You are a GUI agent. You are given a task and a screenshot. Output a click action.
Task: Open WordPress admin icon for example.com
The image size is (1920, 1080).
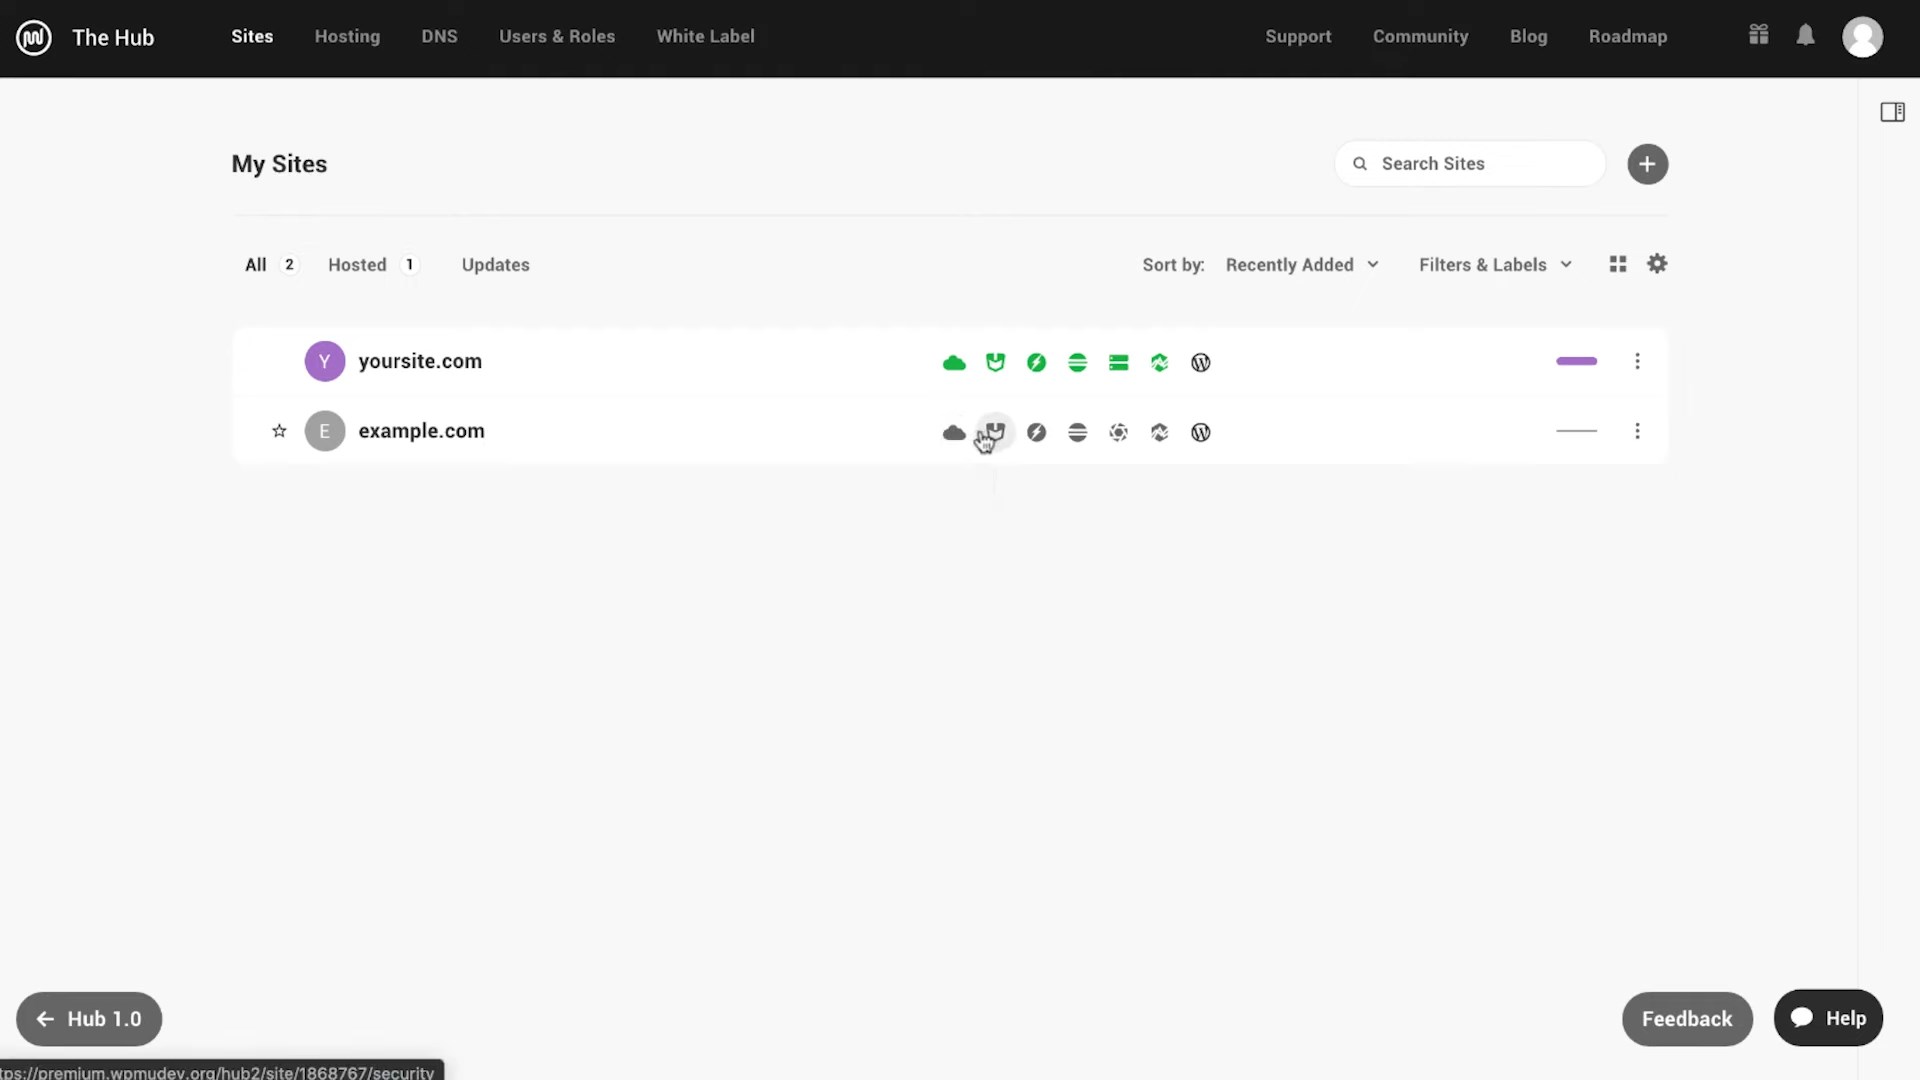point(1201,432)
